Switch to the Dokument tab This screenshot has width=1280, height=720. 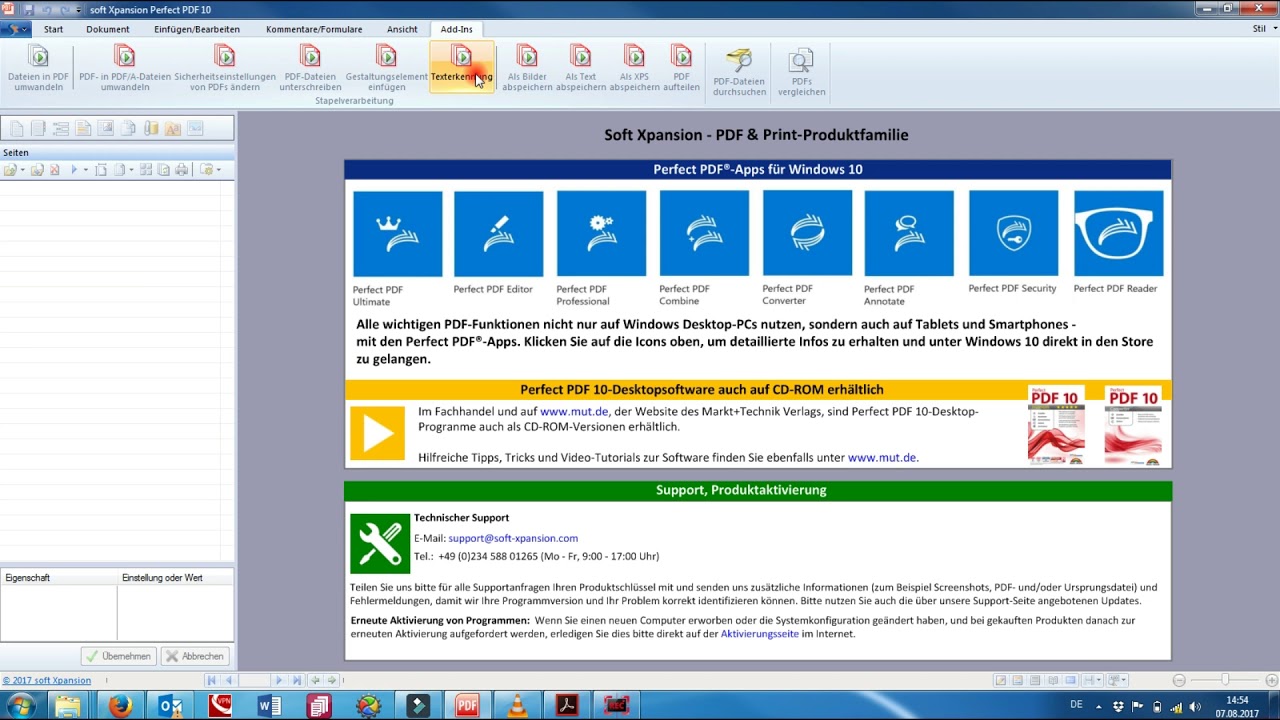pyautogui.click(x=108, y=29)
